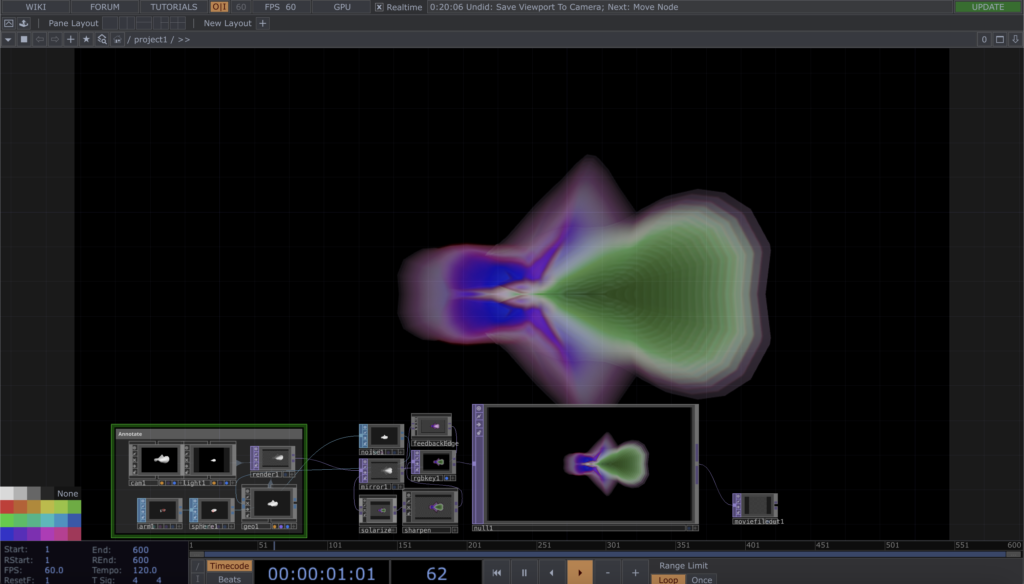Pause the timeline playback
Image resolution: width=1024 pixels, height=584 pixels.
click(x=523, y=572)
